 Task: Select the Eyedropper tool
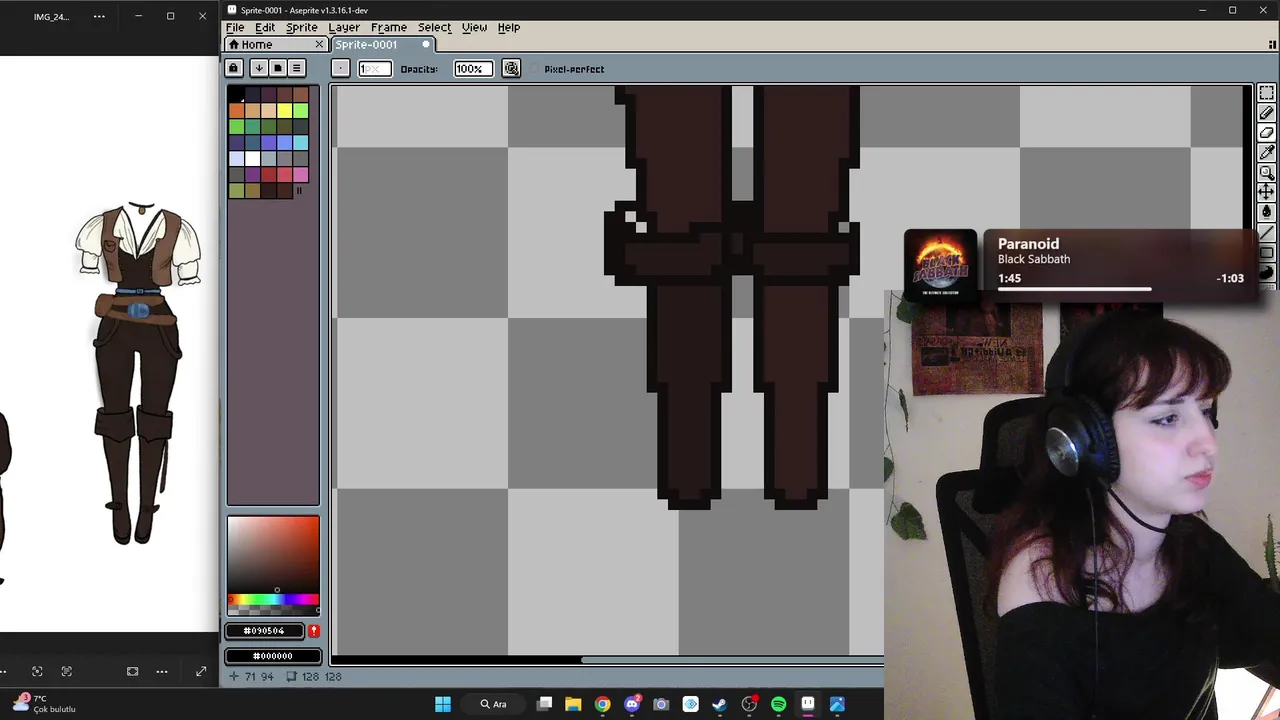(x=1266, y=152)
